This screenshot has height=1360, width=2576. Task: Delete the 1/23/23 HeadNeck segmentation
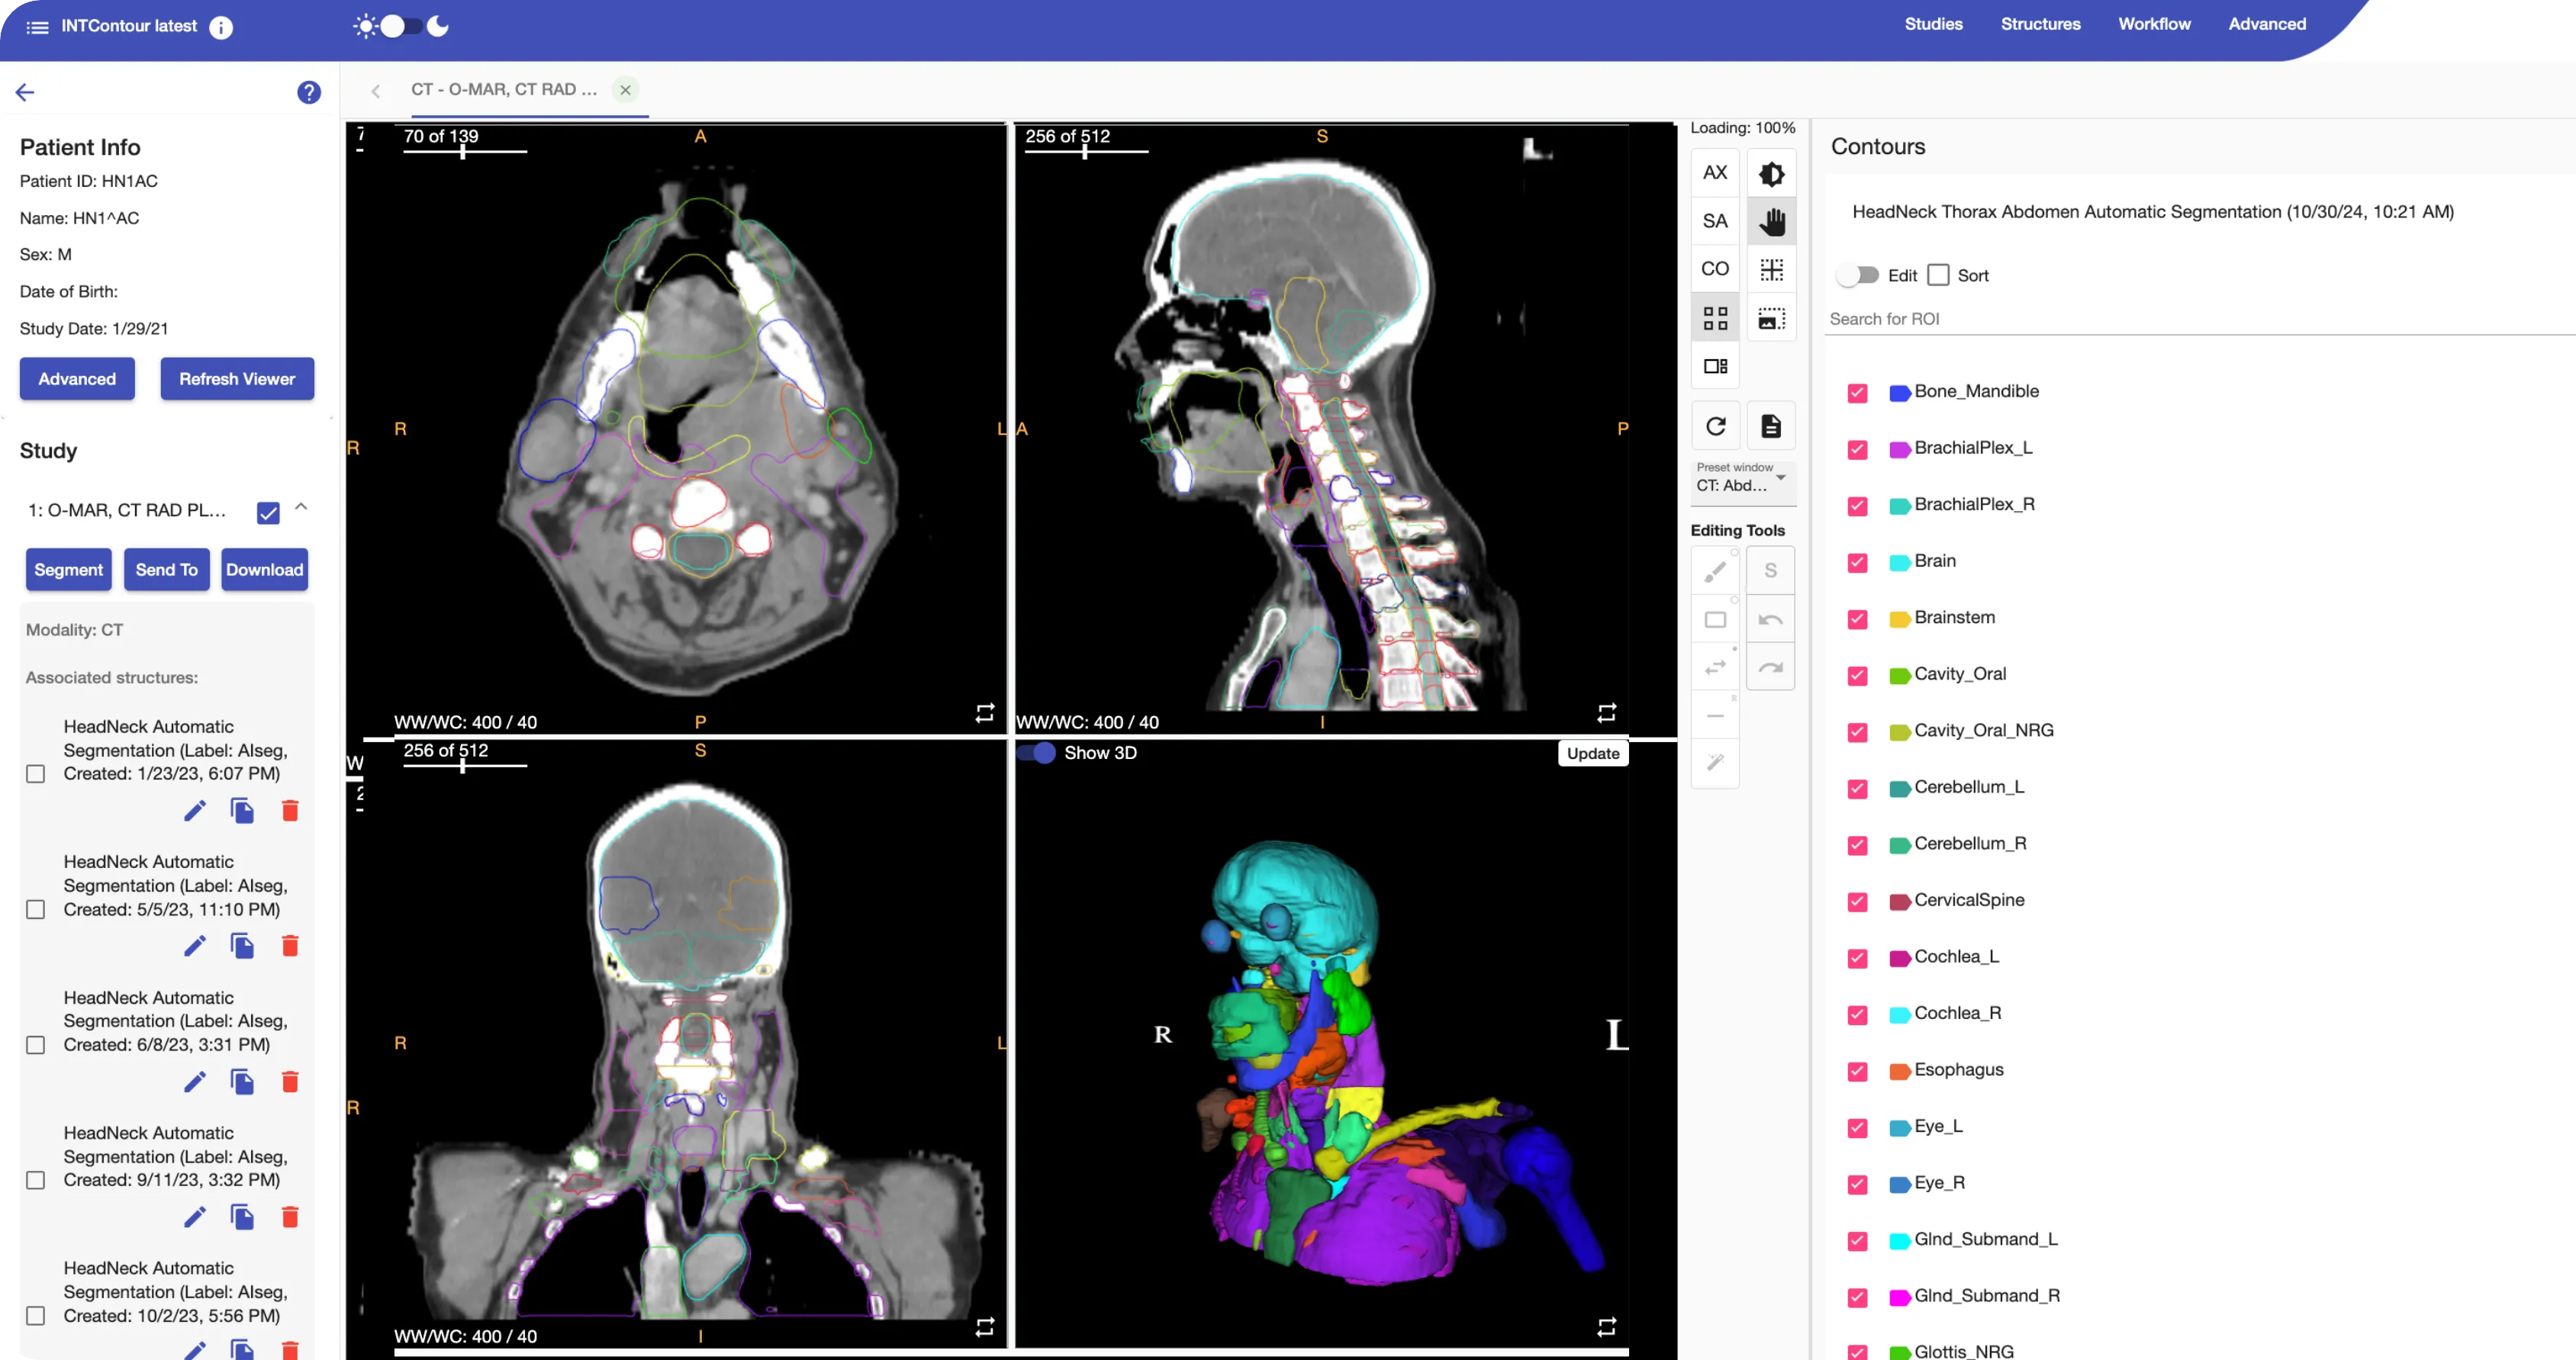coord(290,811)
